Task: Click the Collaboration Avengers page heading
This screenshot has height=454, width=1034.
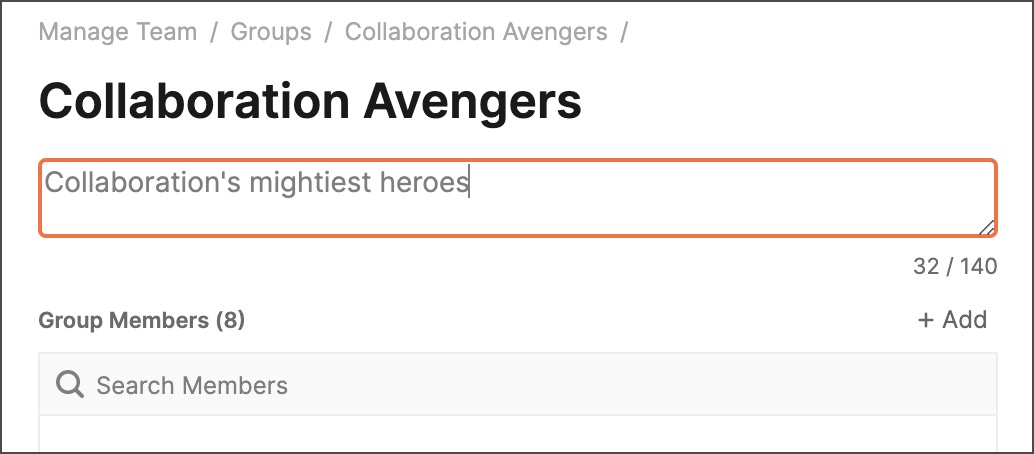Action: (311, 102)
